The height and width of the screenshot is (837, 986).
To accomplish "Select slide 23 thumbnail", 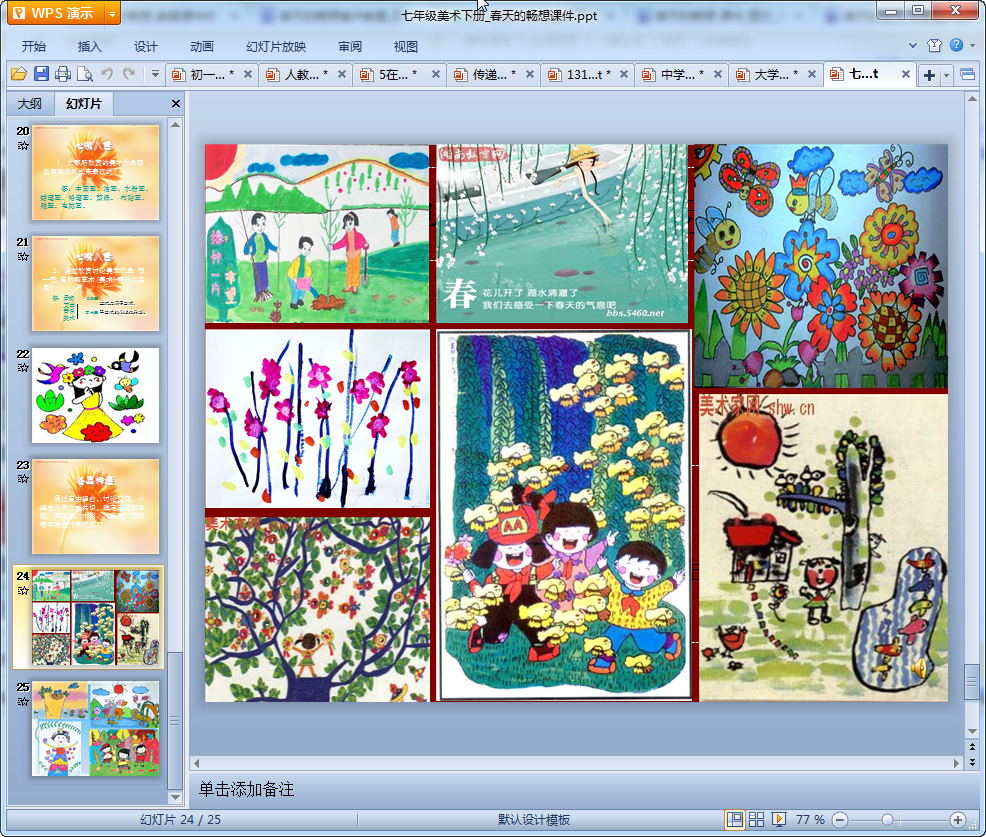I will pyautogui.click(x=96, y=506).
